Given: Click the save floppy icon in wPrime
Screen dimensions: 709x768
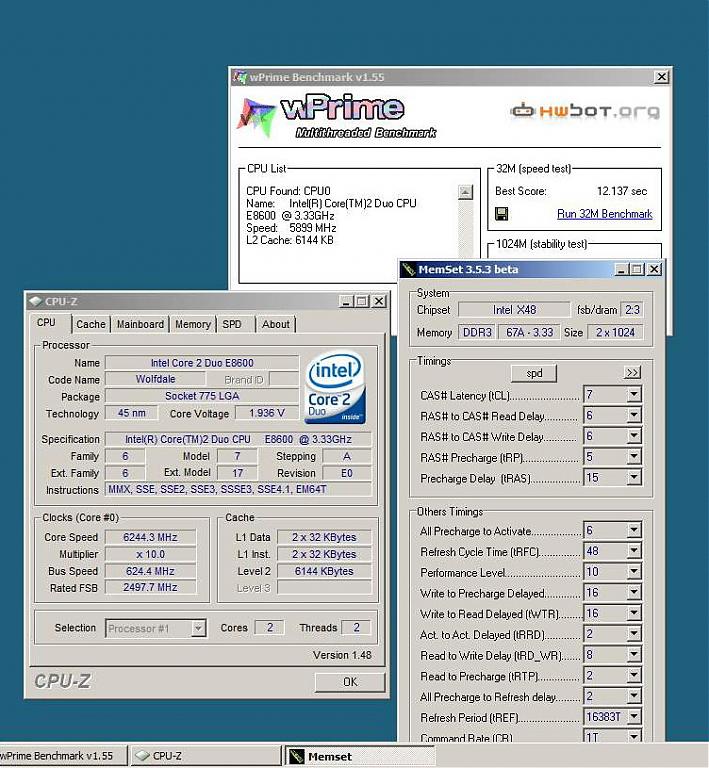Looking at the screenshot, I should (x=501, y=214).
